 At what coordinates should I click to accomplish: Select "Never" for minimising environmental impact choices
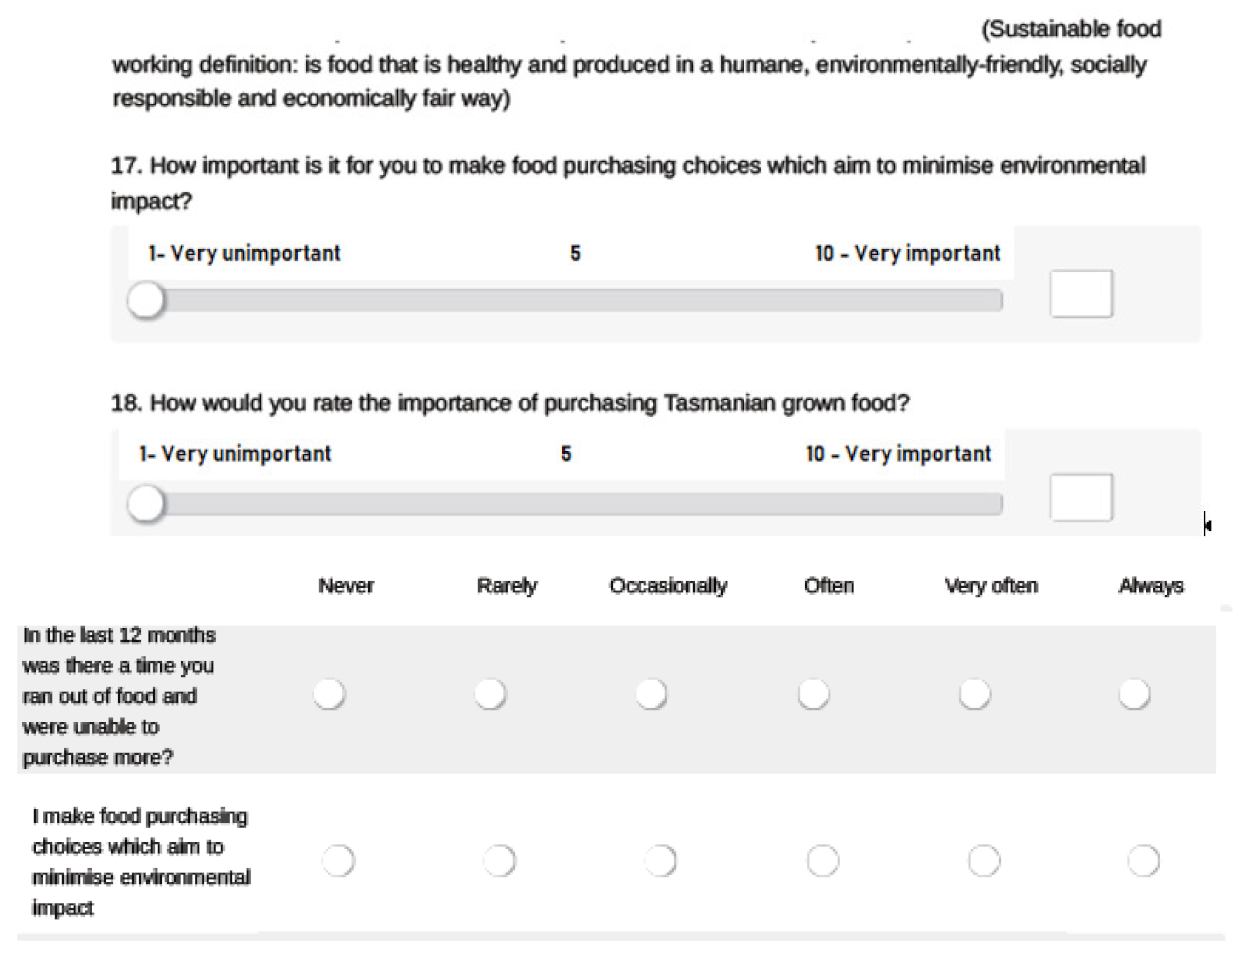338,859
